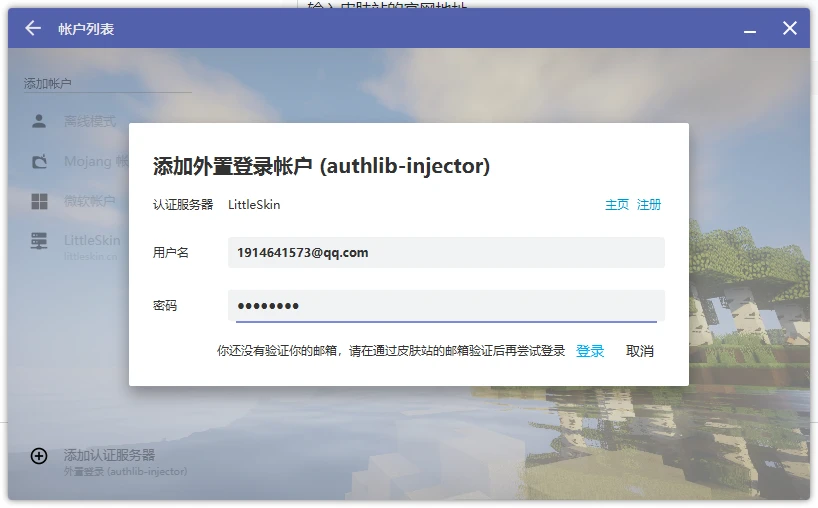Close the launcher window
The height and width of the screenshot is (508, 818).
coord(789,28)
